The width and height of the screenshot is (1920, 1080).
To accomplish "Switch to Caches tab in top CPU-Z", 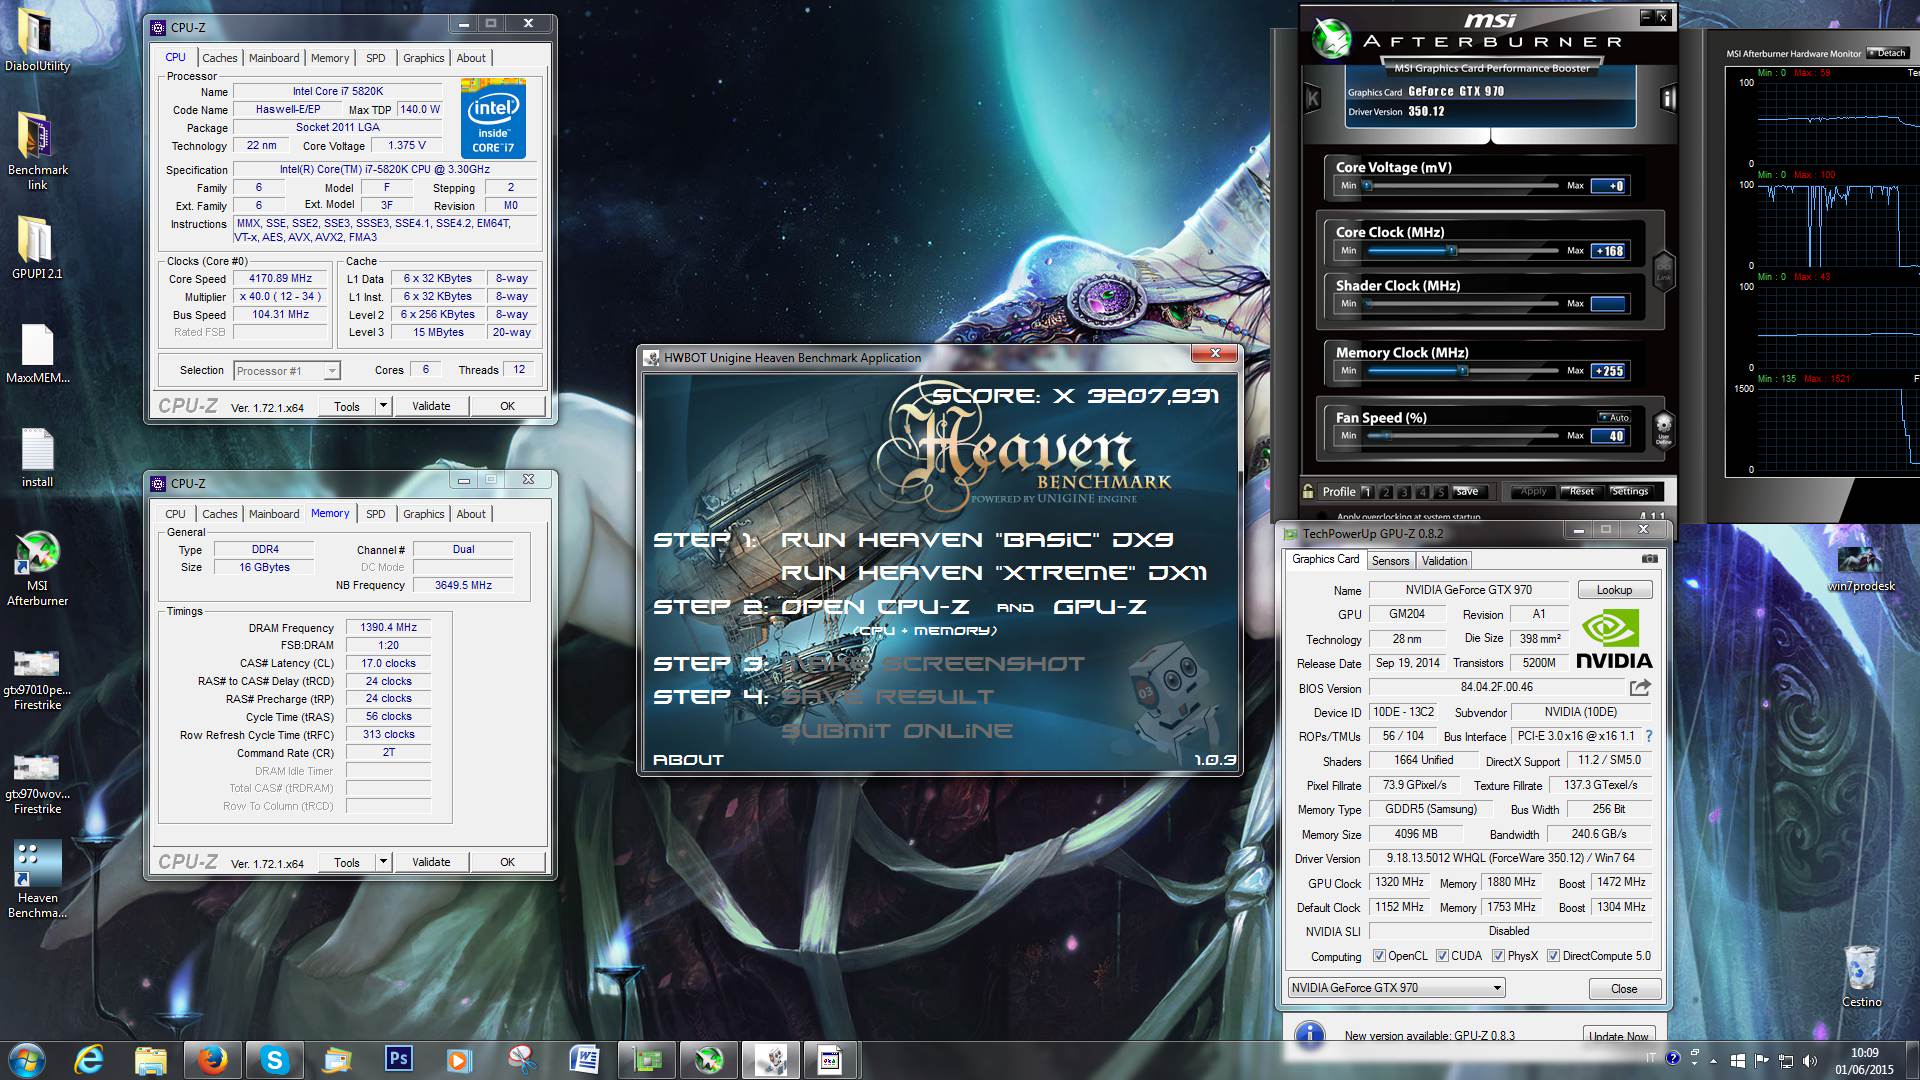I will point(219,58).
